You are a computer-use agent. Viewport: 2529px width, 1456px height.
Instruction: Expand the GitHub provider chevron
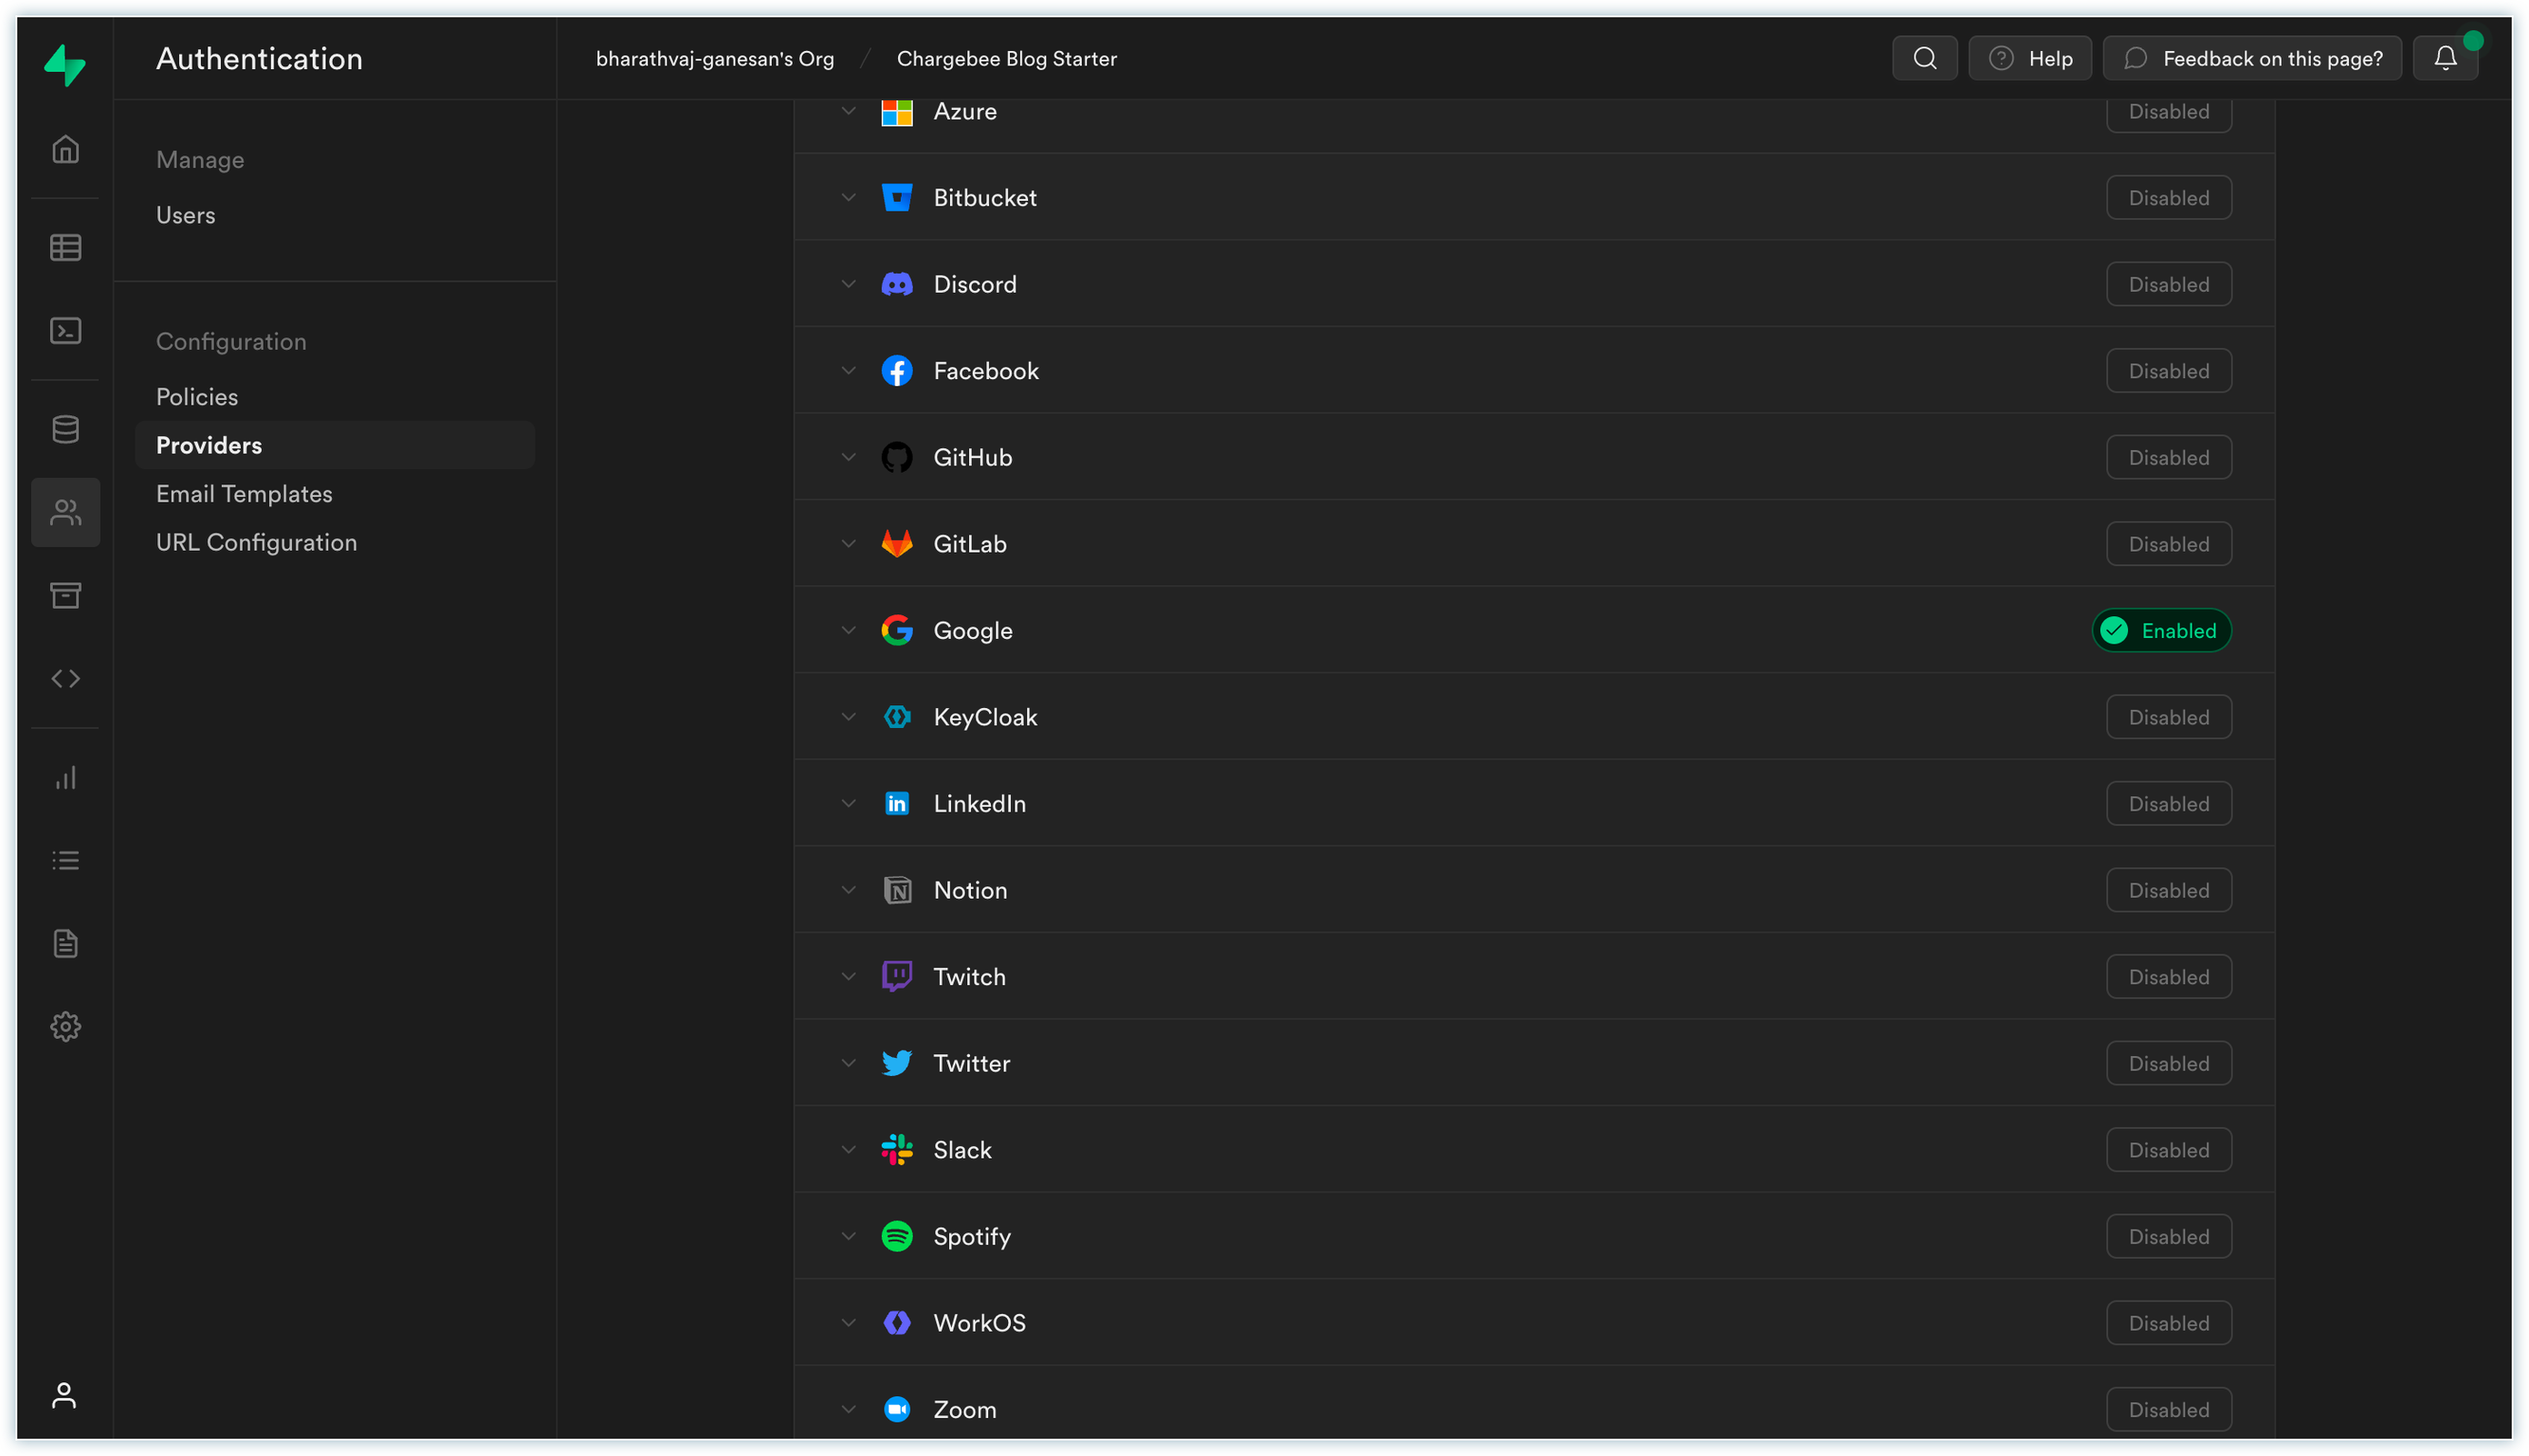point(848,457)
